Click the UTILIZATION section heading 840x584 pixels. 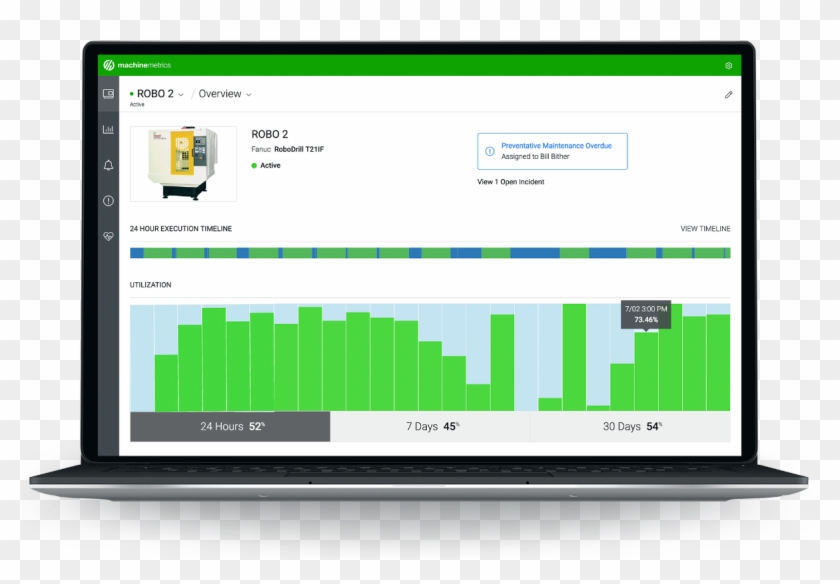point(151,285)
